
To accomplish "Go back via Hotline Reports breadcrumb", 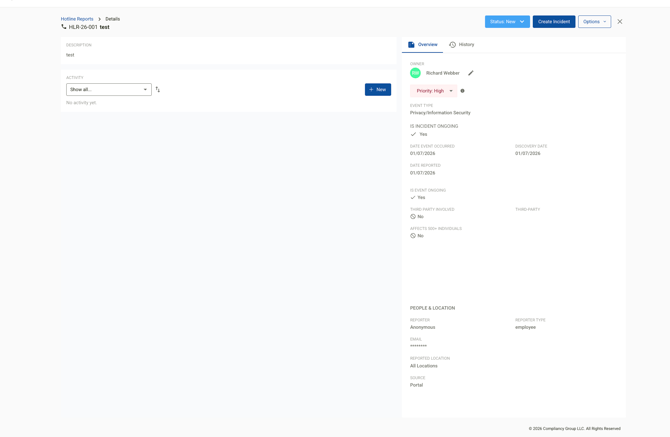I will [77, 19].
